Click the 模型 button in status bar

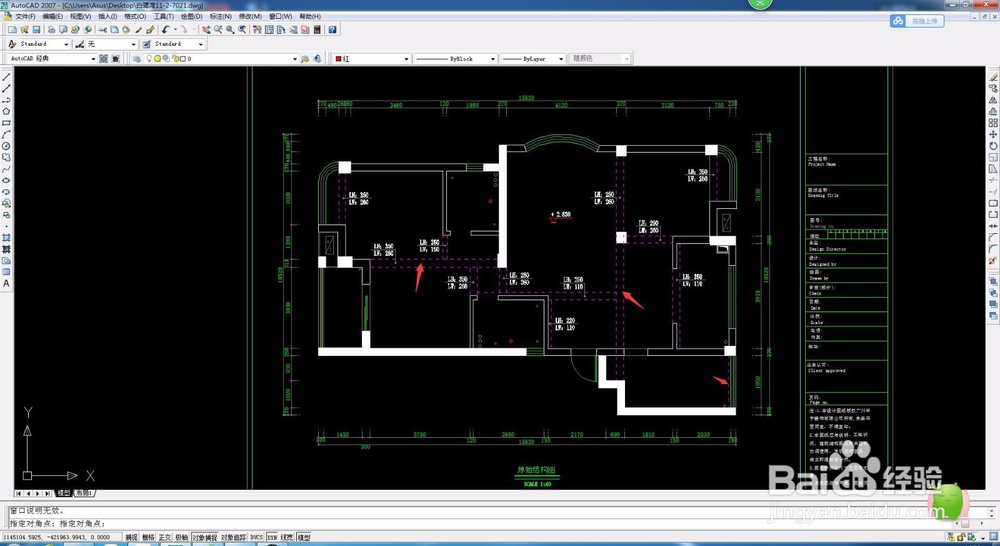coord(304,538)
